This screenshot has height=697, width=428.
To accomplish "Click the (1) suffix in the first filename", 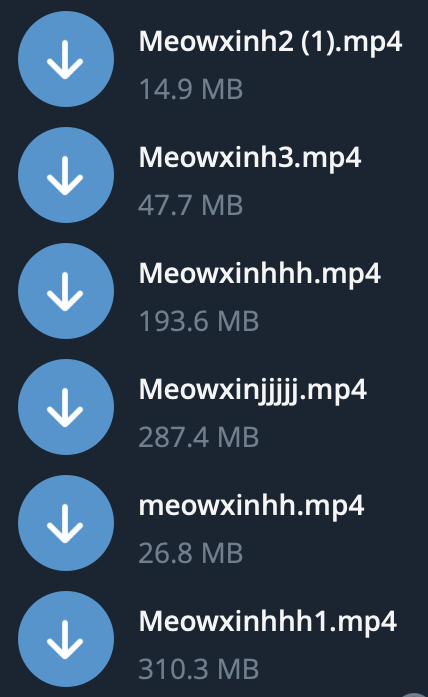I will click(317, 43).
